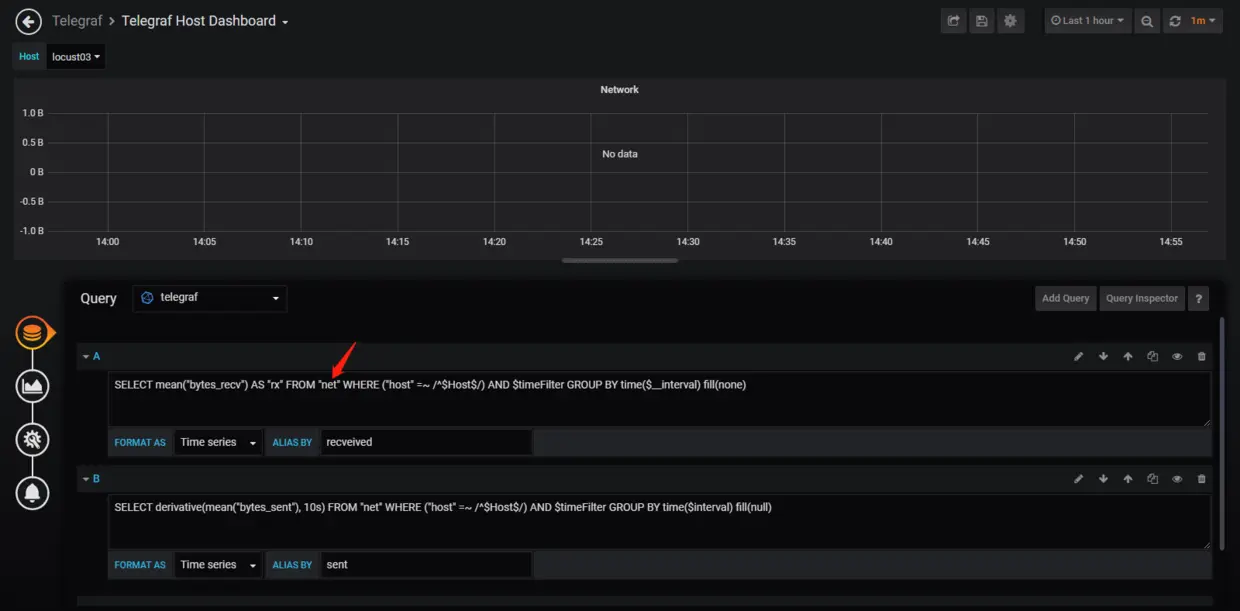Image resolution: width=1240 pixels, height=611 pixels.
Task: Save the dashboard
Action: [x=982, y=21]
